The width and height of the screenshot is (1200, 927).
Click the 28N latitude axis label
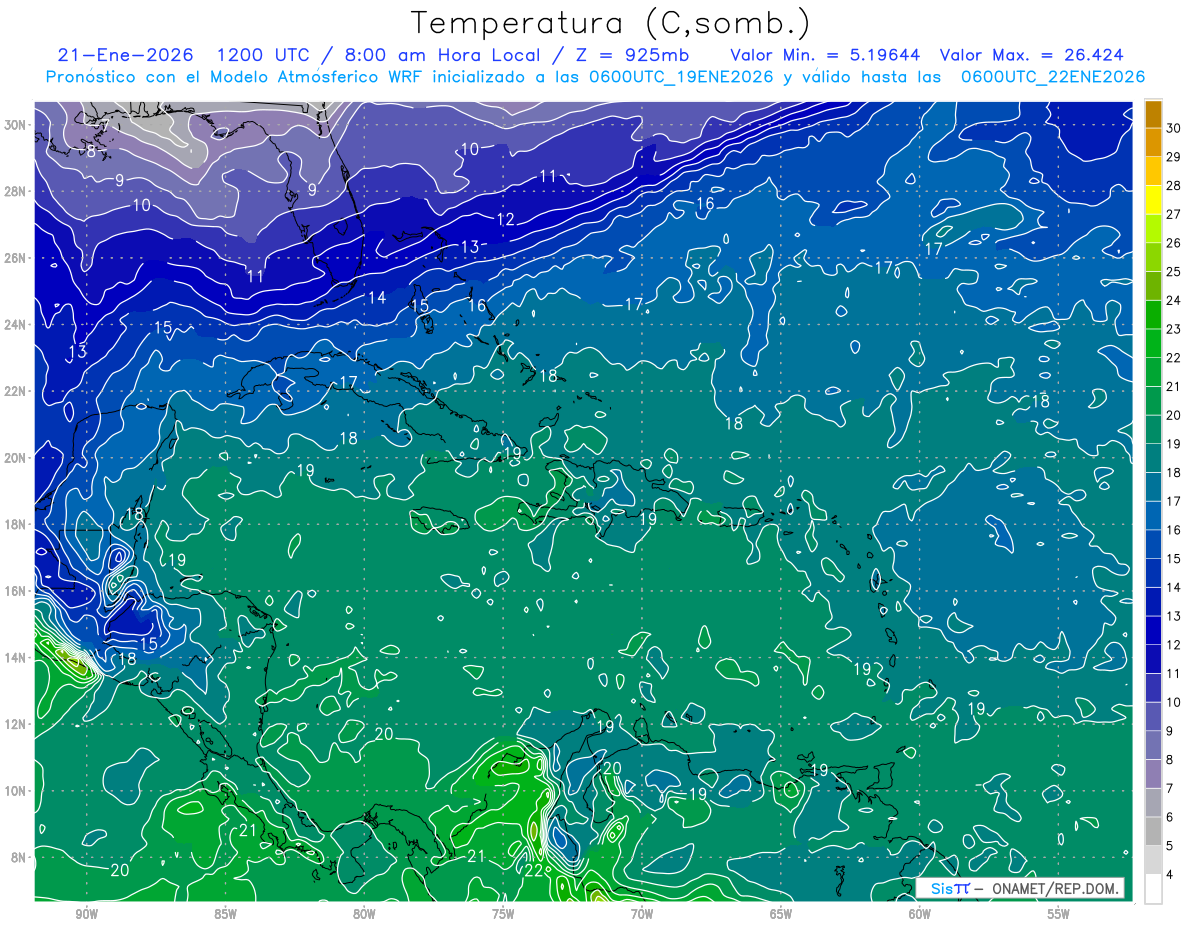pyautogui.click(x=17, y=191)
